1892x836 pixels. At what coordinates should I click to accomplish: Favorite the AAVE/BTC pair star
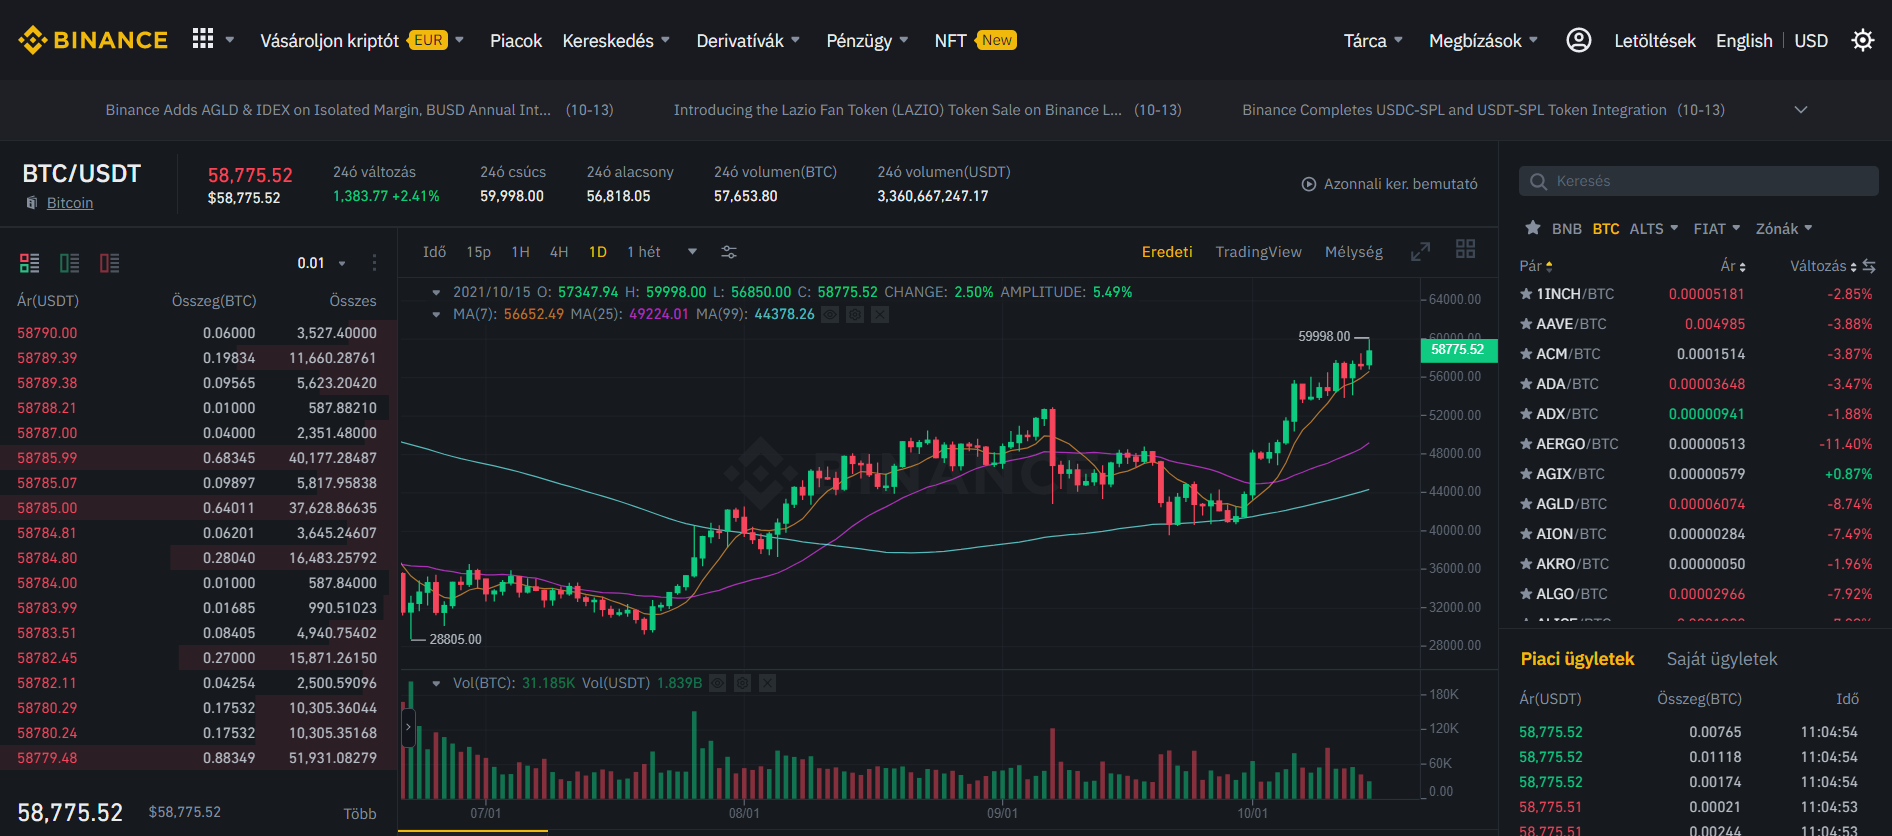[x=1526, y=324]
